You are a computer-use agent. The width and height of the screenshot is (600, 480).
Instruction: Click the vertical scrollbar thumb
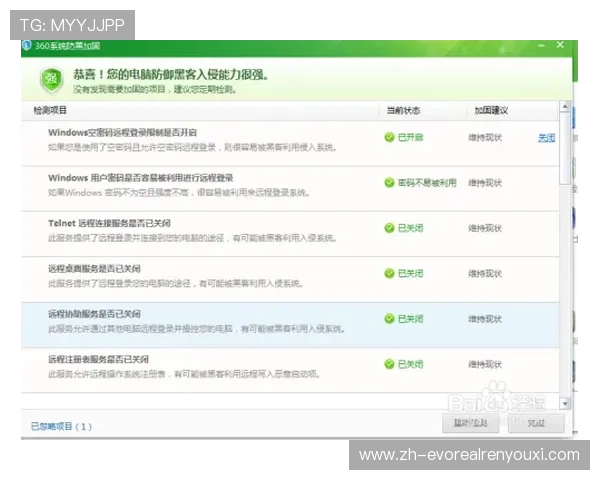pyautogui.click(x=565, y=149)
